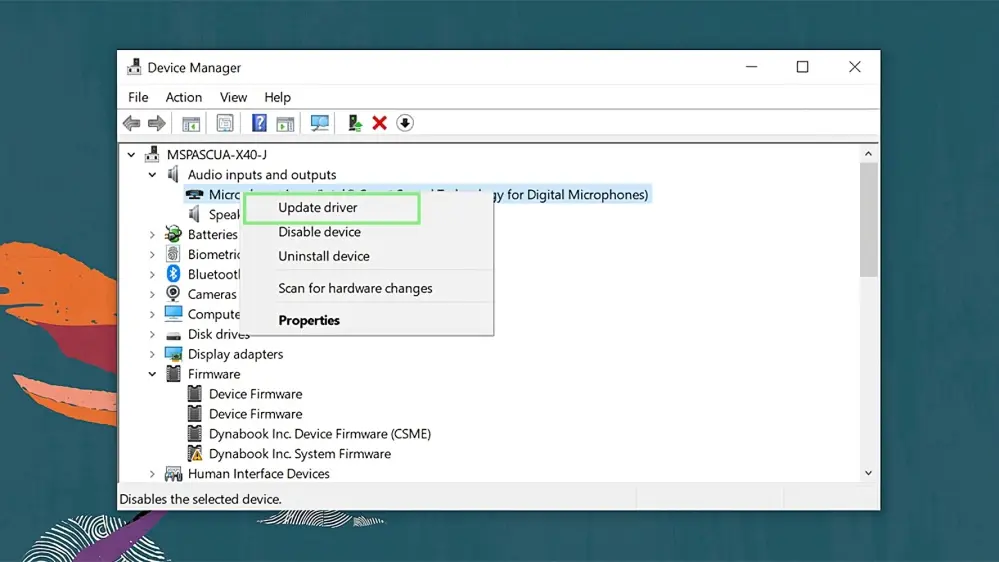Click the Human Interface Devices icon
This screenshot has height=562, width=999.
coord(173,473)
